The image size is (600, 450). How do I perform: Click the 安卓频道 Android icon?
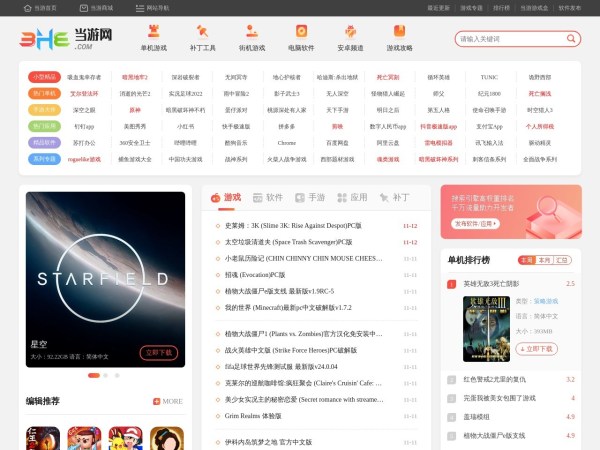[350, 31]
